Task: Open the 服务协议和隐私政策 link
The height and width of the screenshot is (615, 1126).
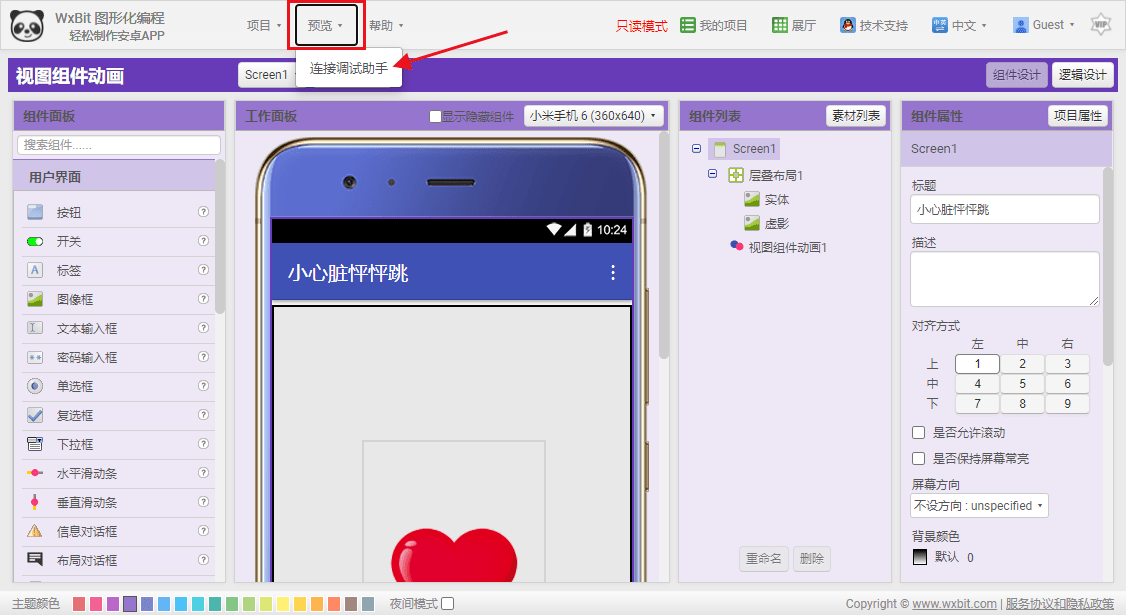Action: click(1060, 604)
